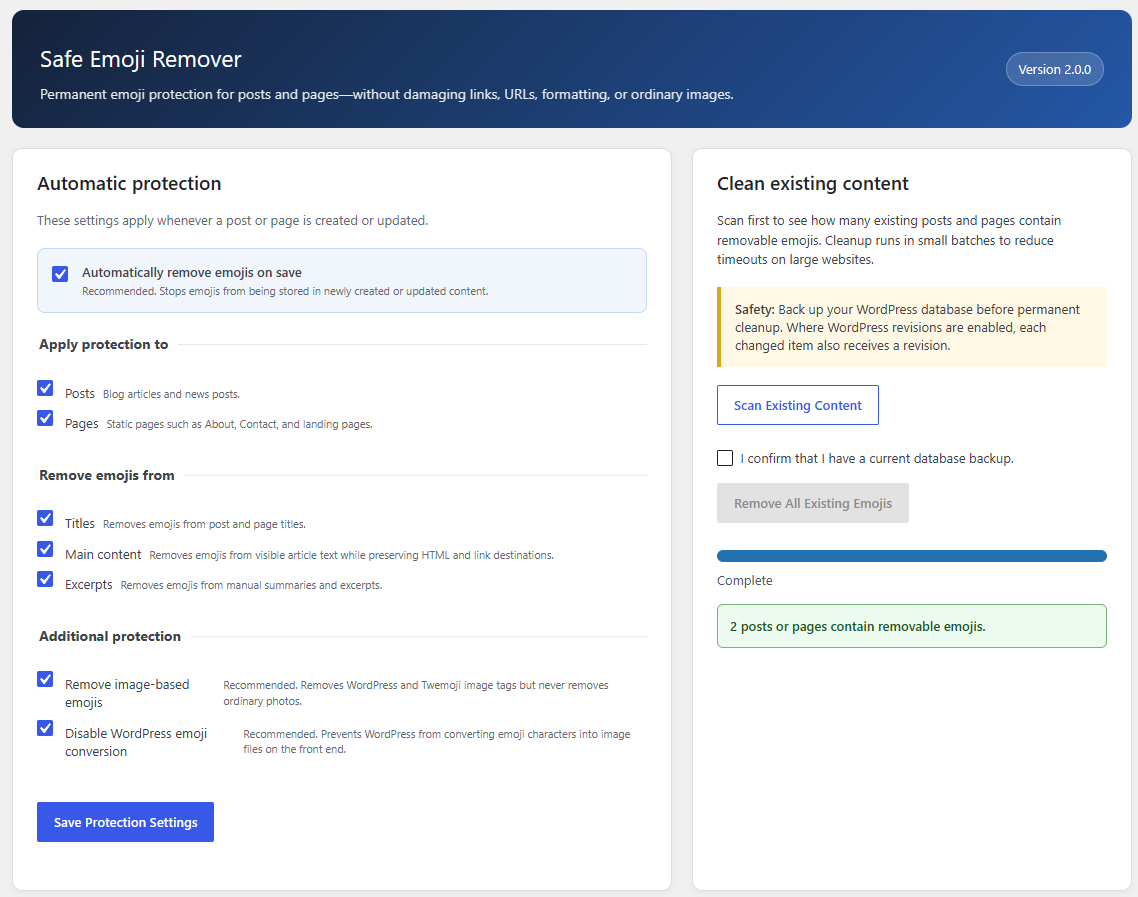Click 'Static pages such as About' description
This screenshot has width=1138, height=897.
click(x=240, y=424)
